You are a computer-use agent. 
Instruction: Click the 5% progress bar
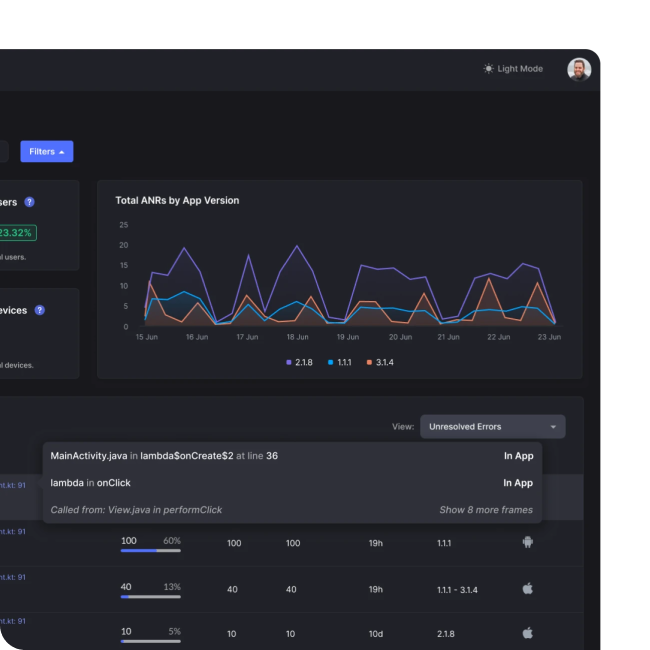point(151,641)
